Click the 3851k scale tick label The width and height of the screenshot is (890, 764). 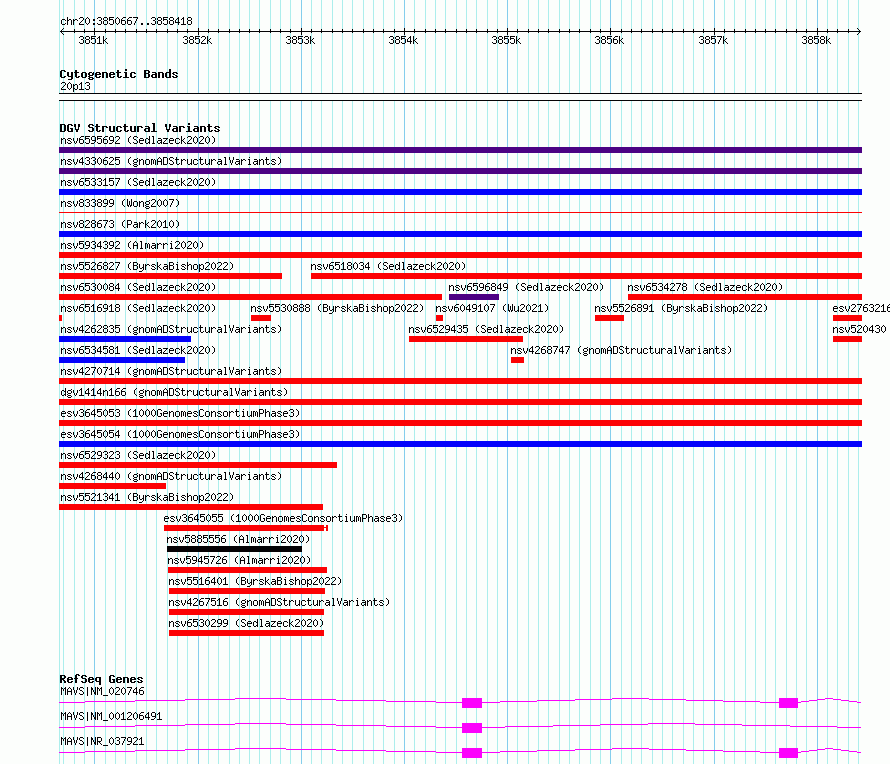pyautogui.click(x=93, y=40)
